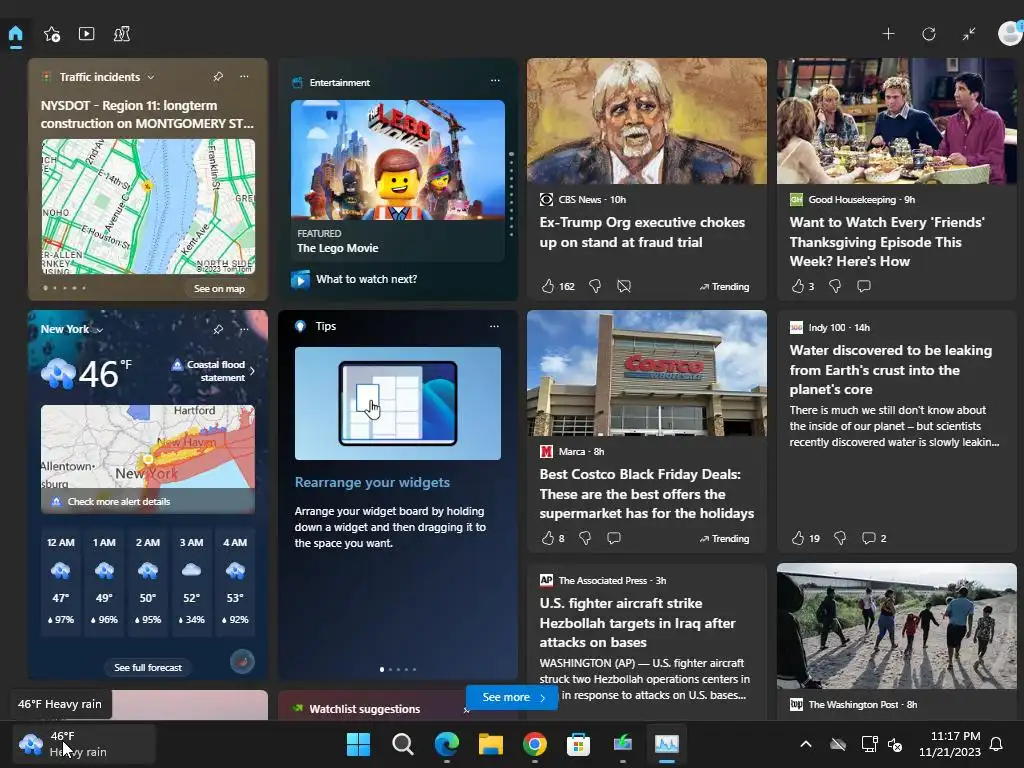Viewport: 1024px width, 768px height.
Task: Click the muted volume tray icon
Action: click(895, 744)
